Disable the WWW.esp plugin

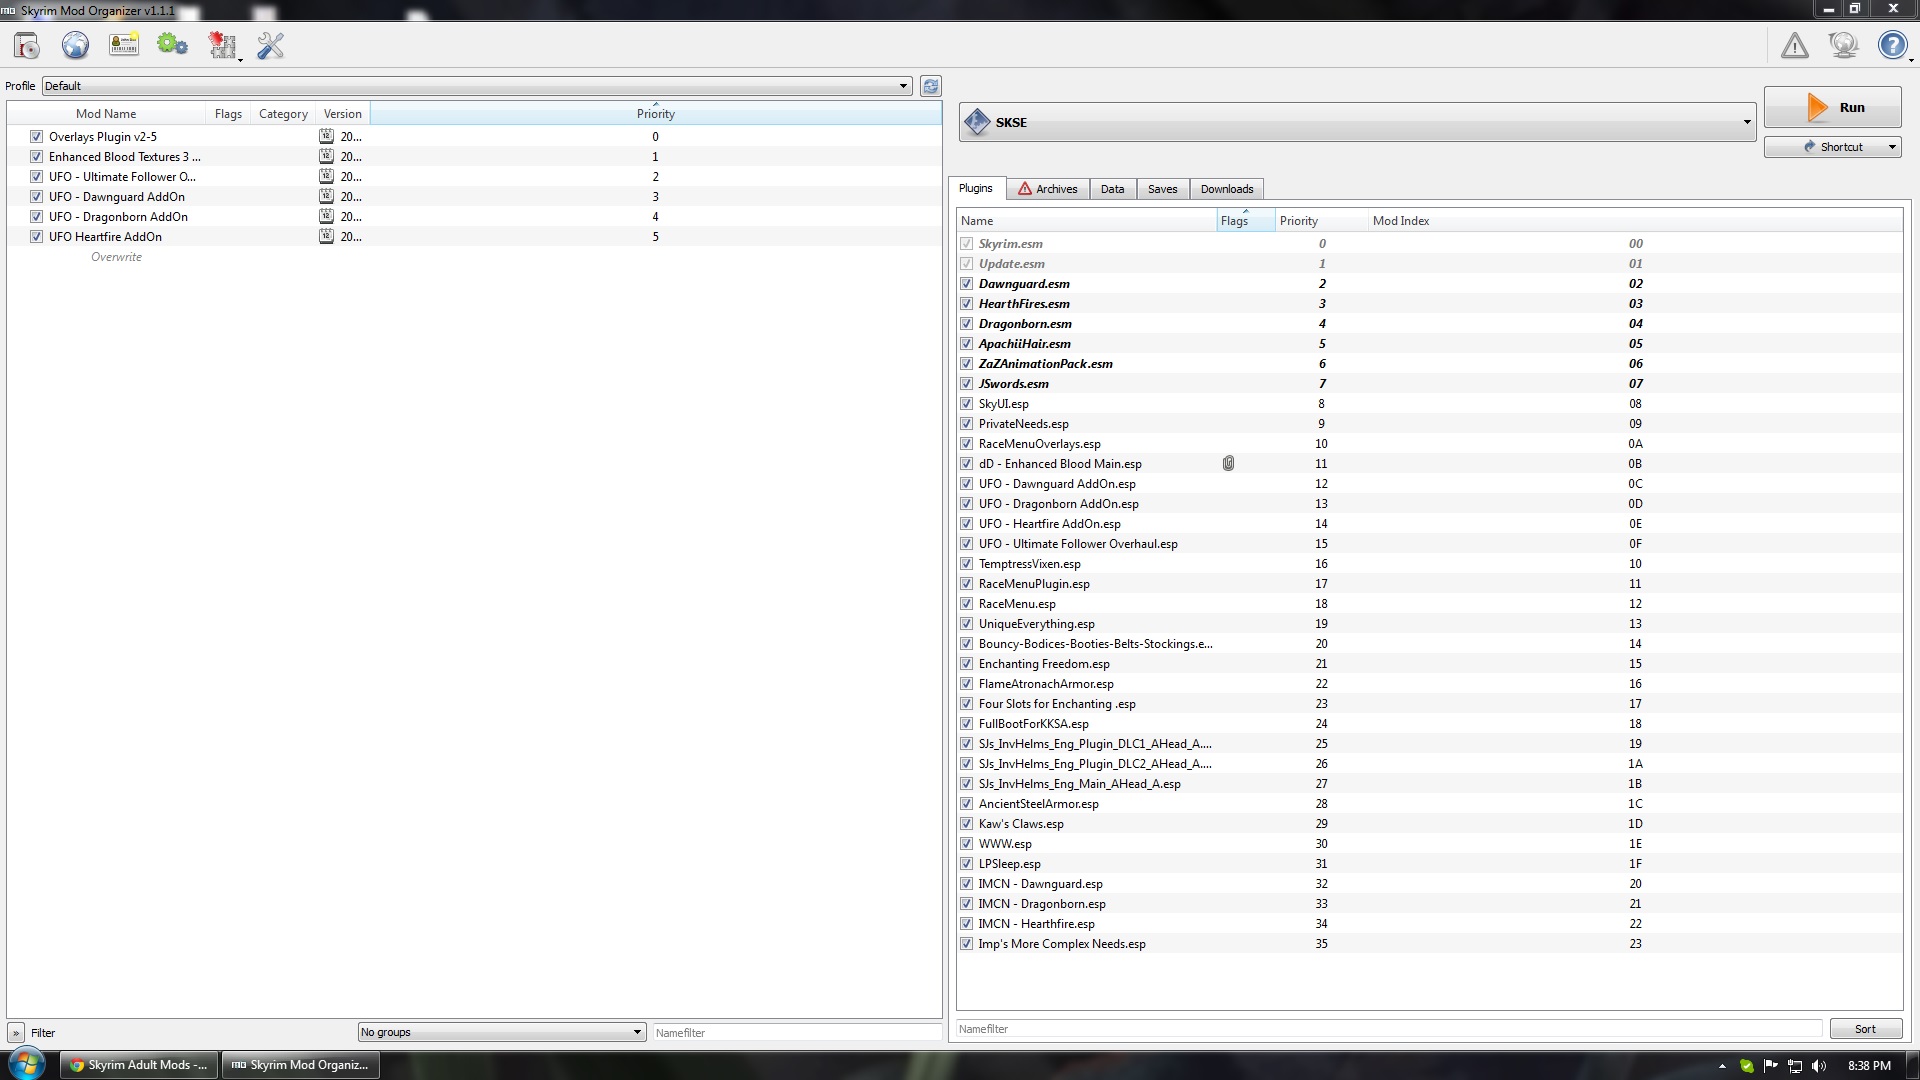point(966,844)
